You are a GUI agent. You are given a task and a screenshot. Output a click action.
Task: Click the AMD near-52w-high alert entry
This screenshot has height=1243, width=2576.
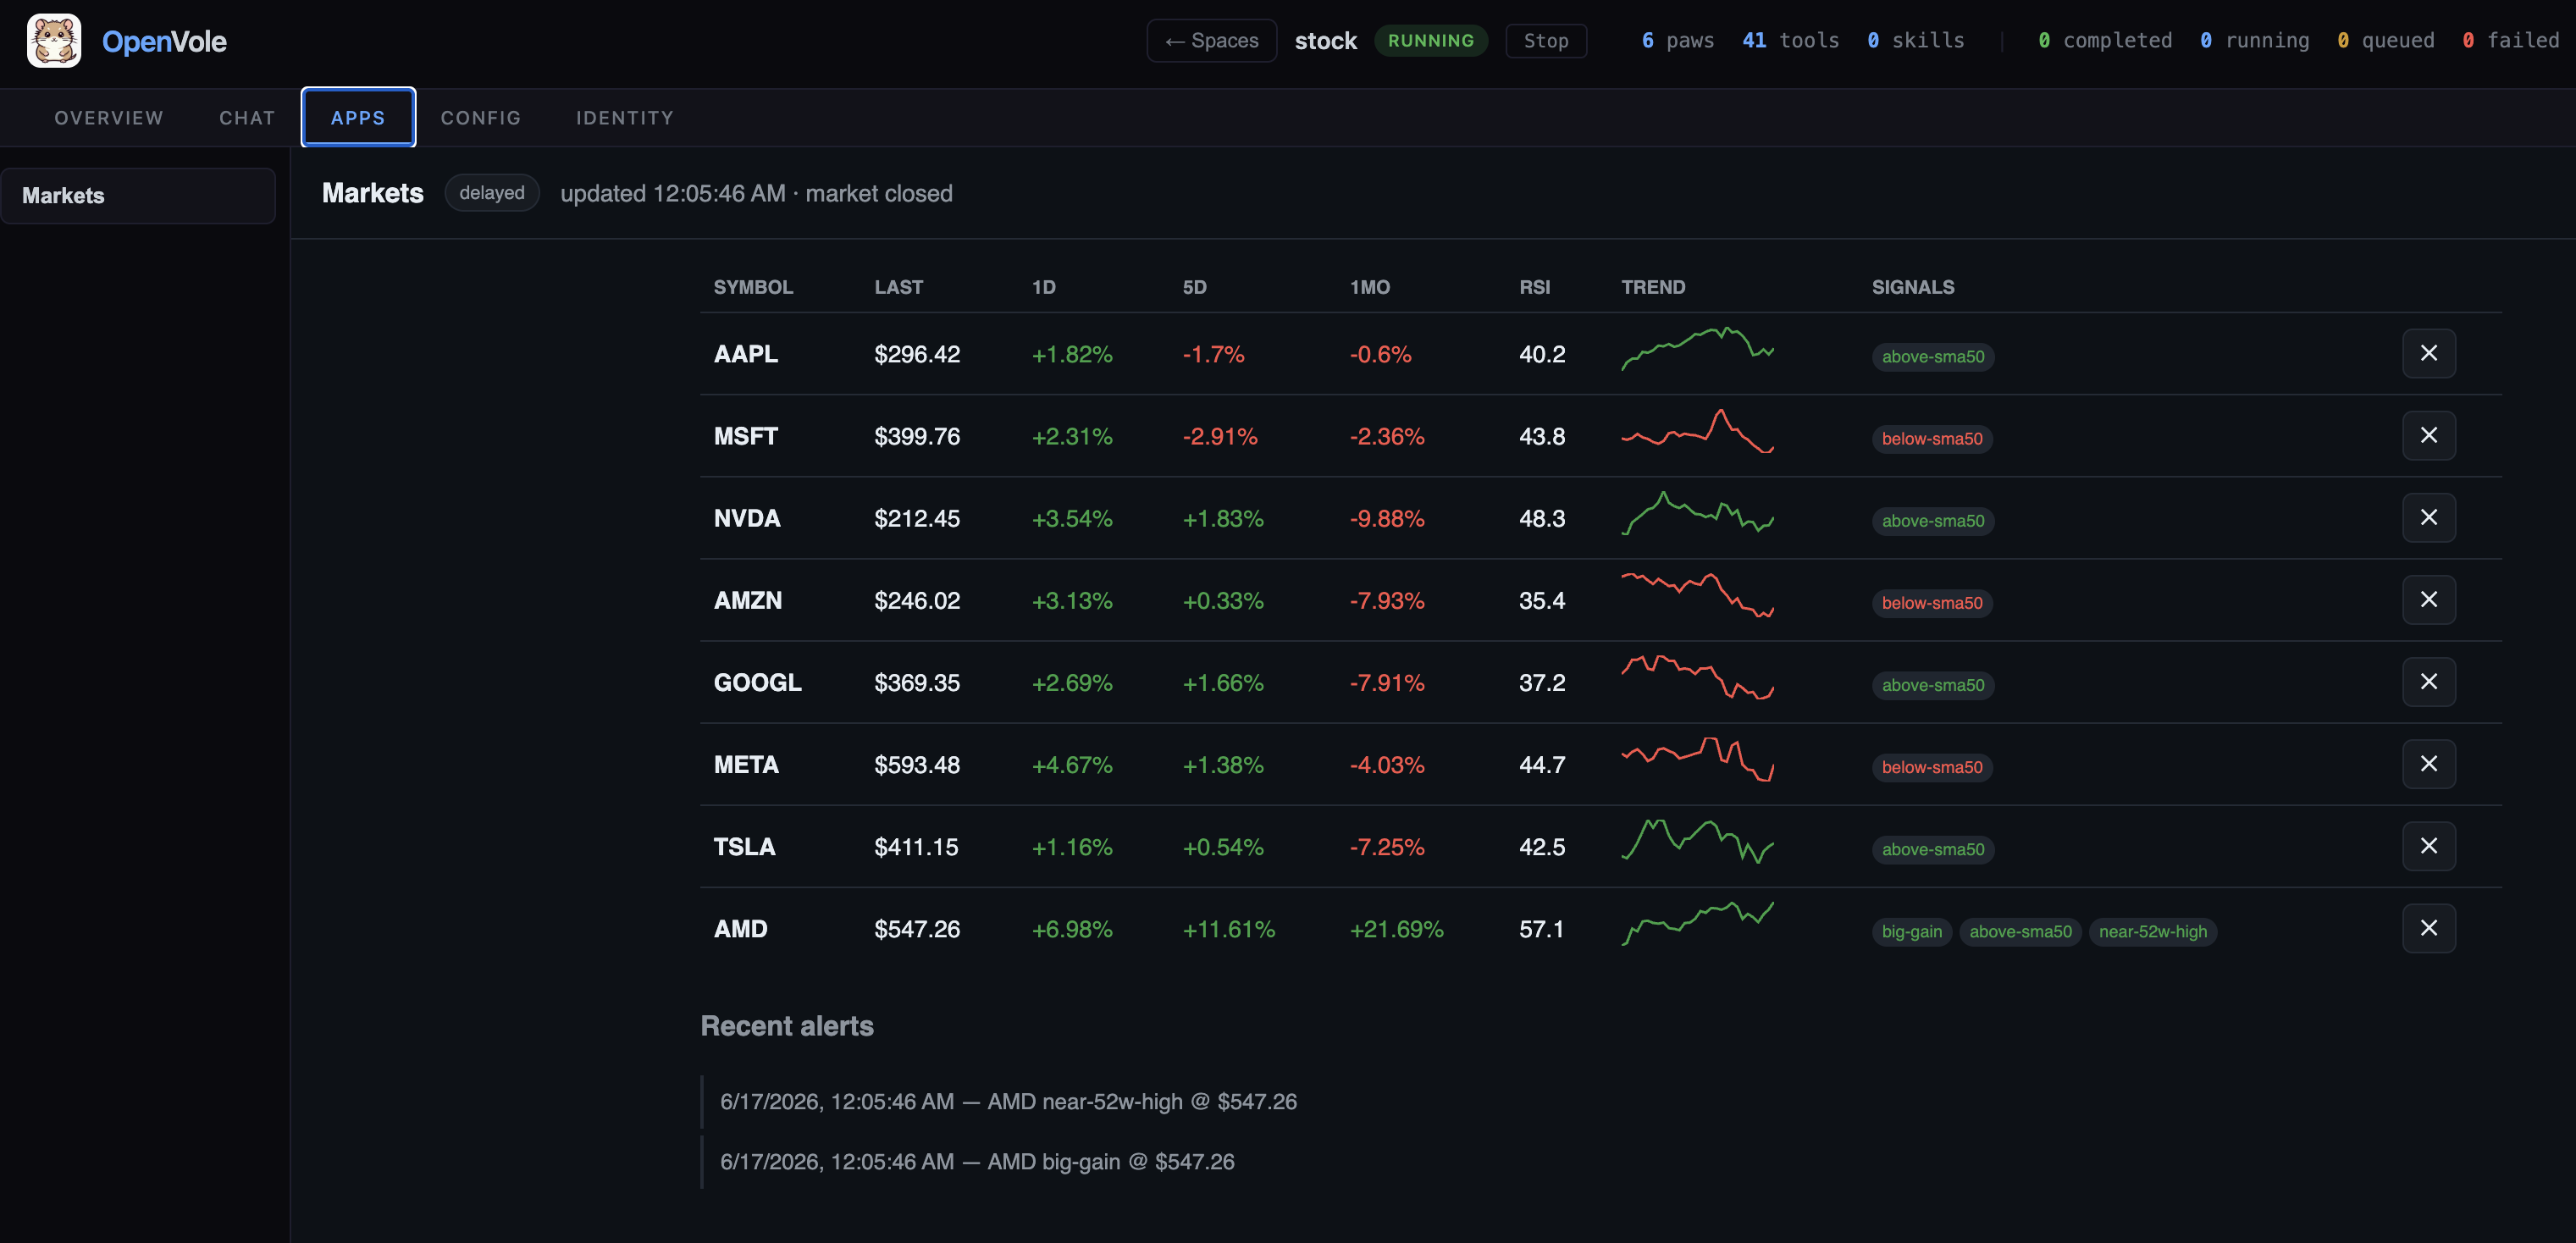click(1008, 1101)
